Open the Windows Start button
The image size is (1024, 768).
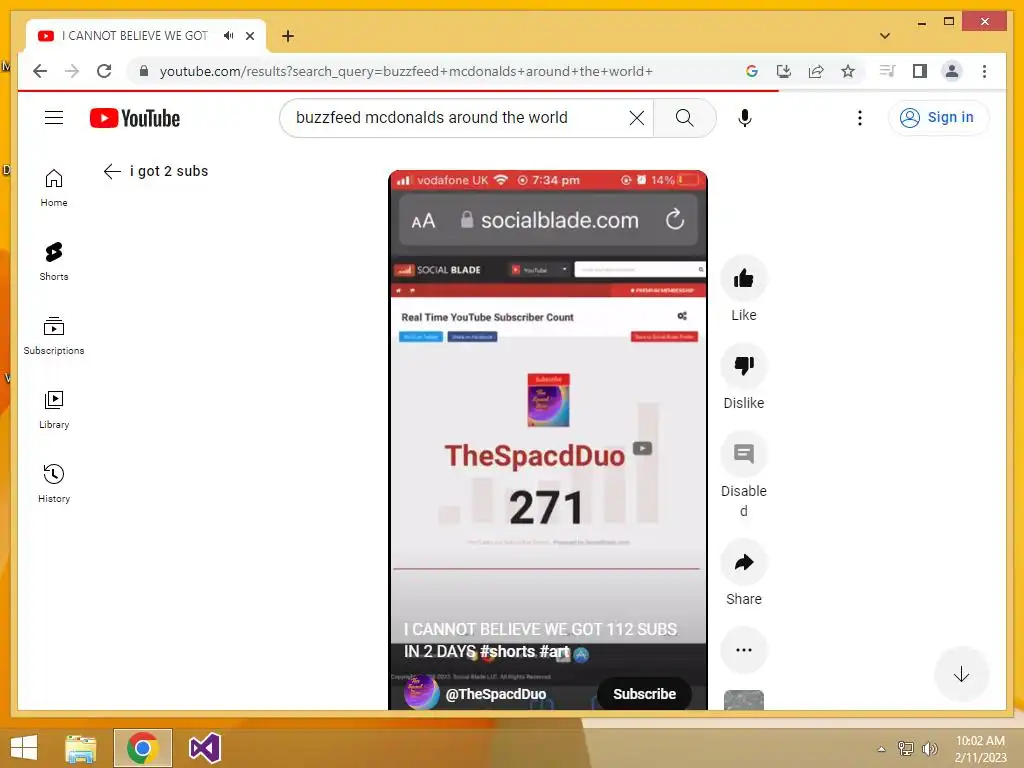tap(24, 748)
